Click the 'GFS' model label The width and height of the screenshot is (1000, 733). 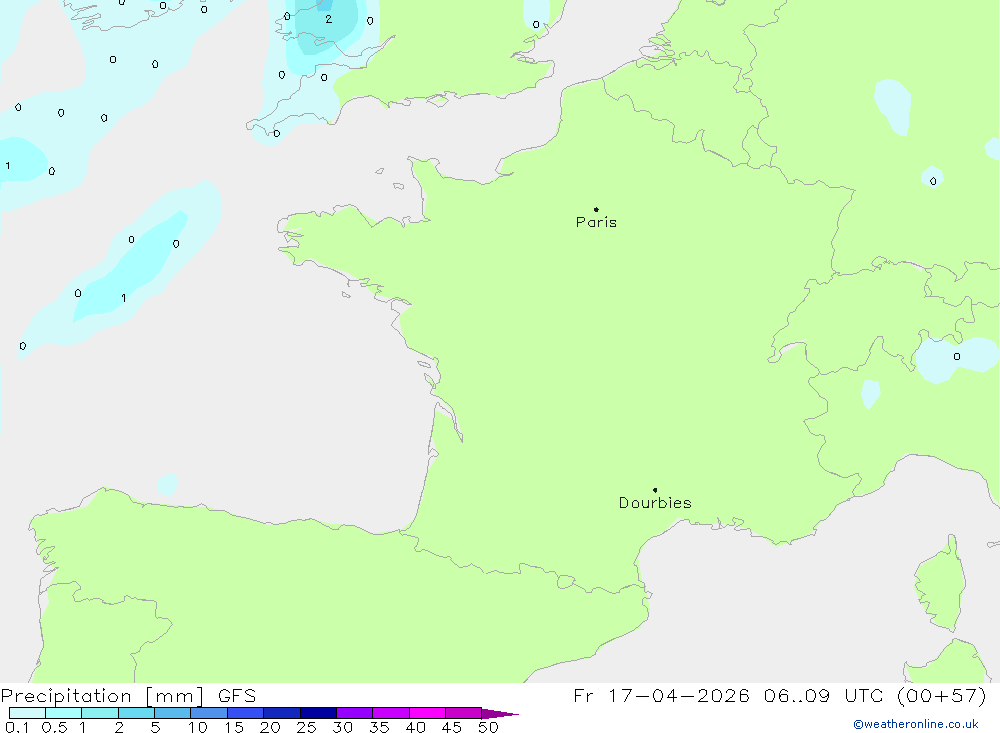pos(237,696)
